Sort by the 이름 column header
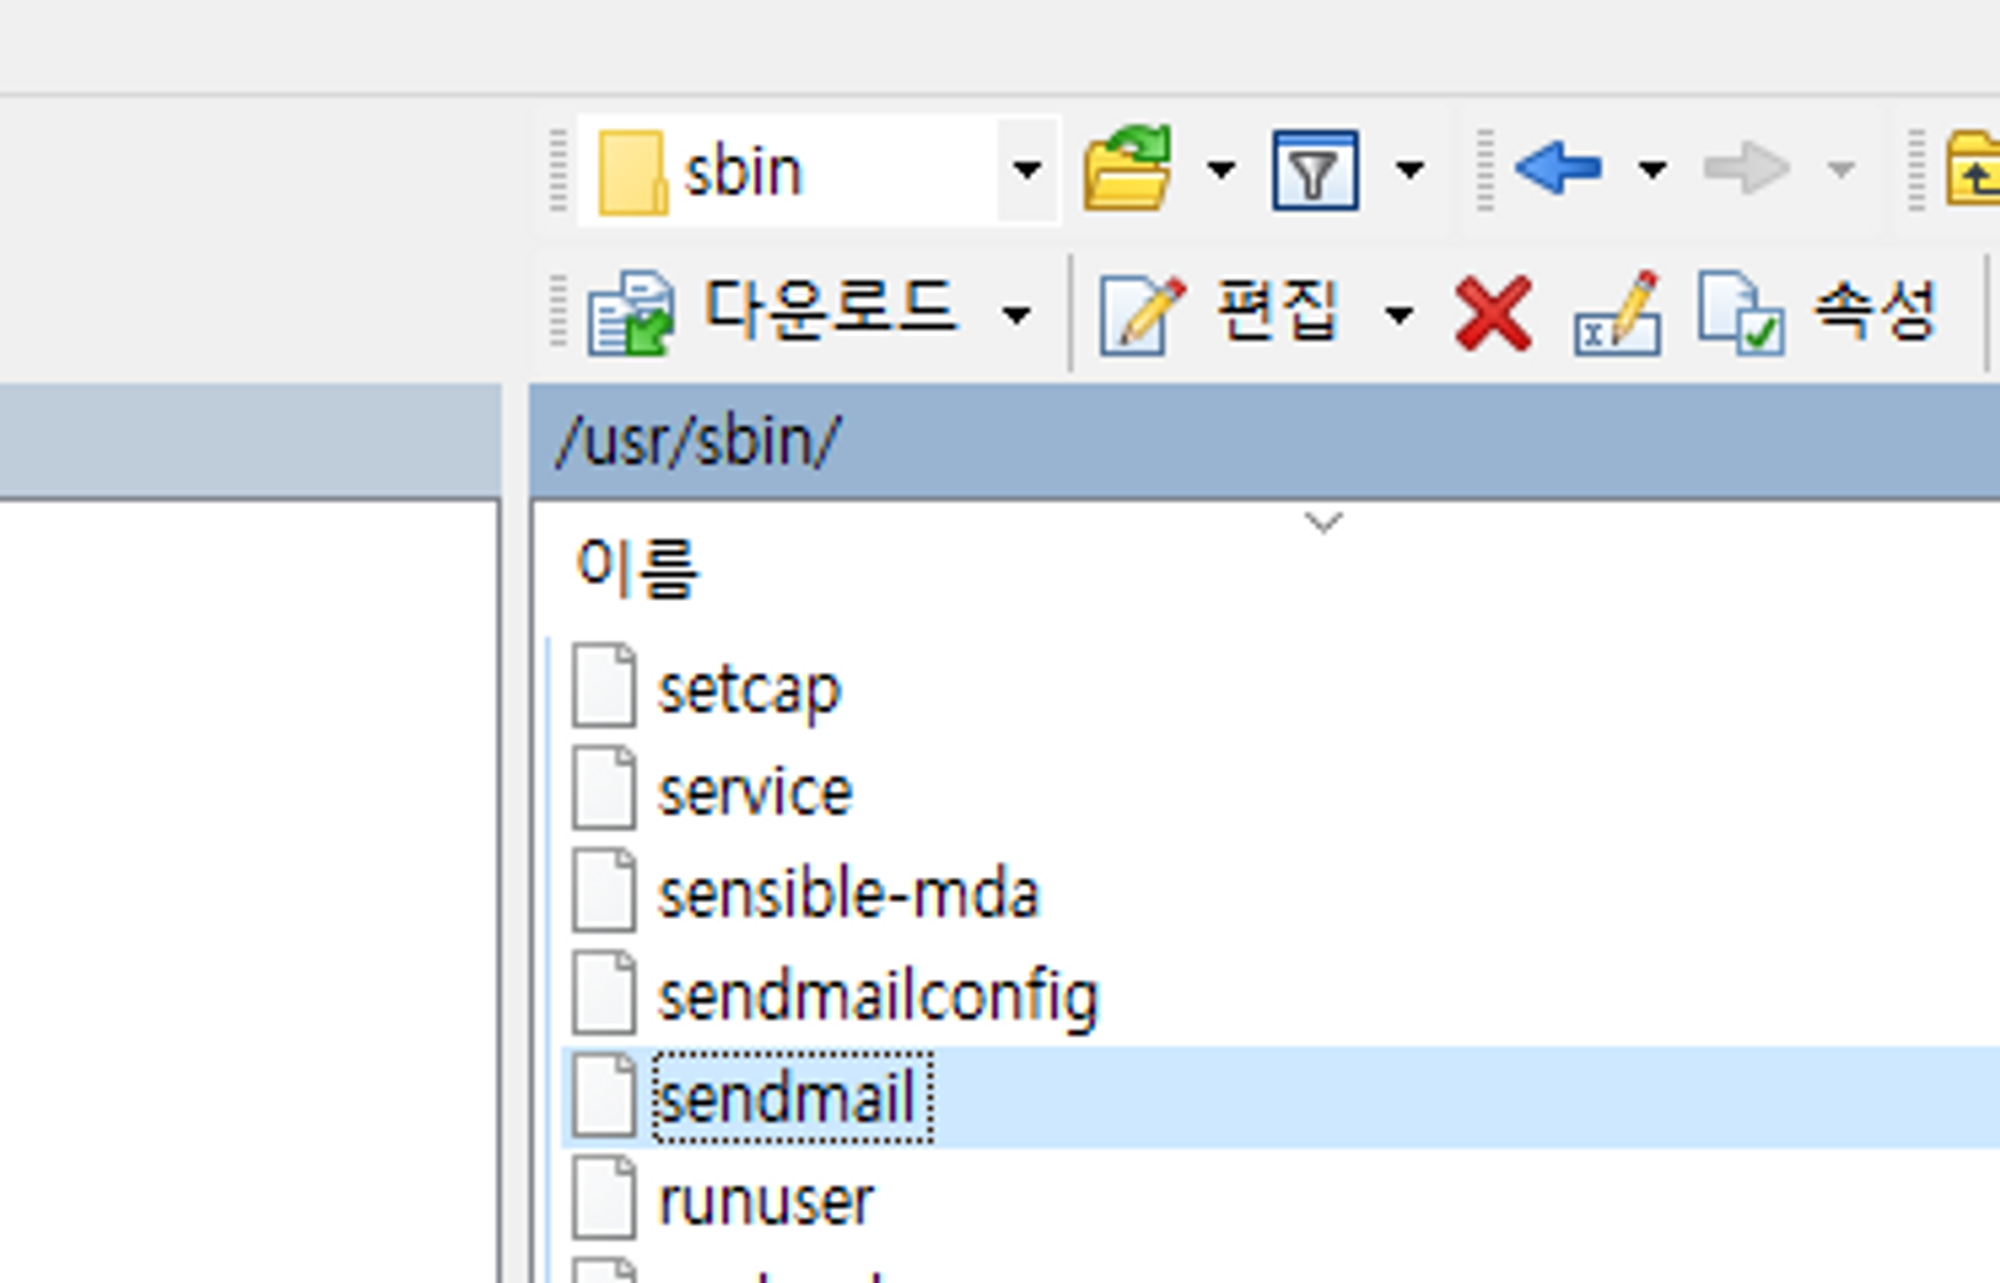The height and width of the screenshot is (1283, 2000). point(638,566)
